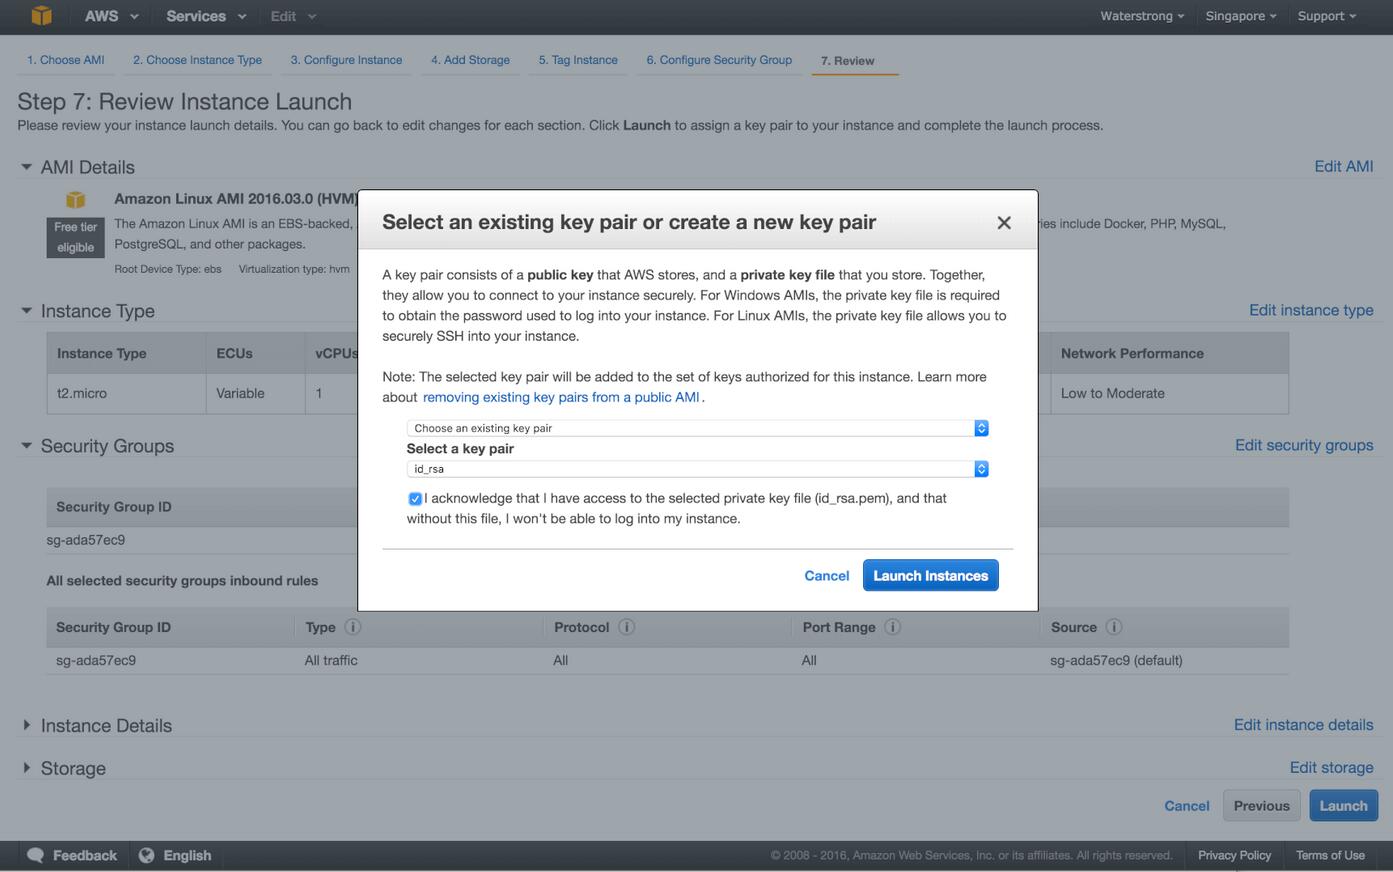
Task: Click info icon next to Source column
Action: tap(1113, 627)
